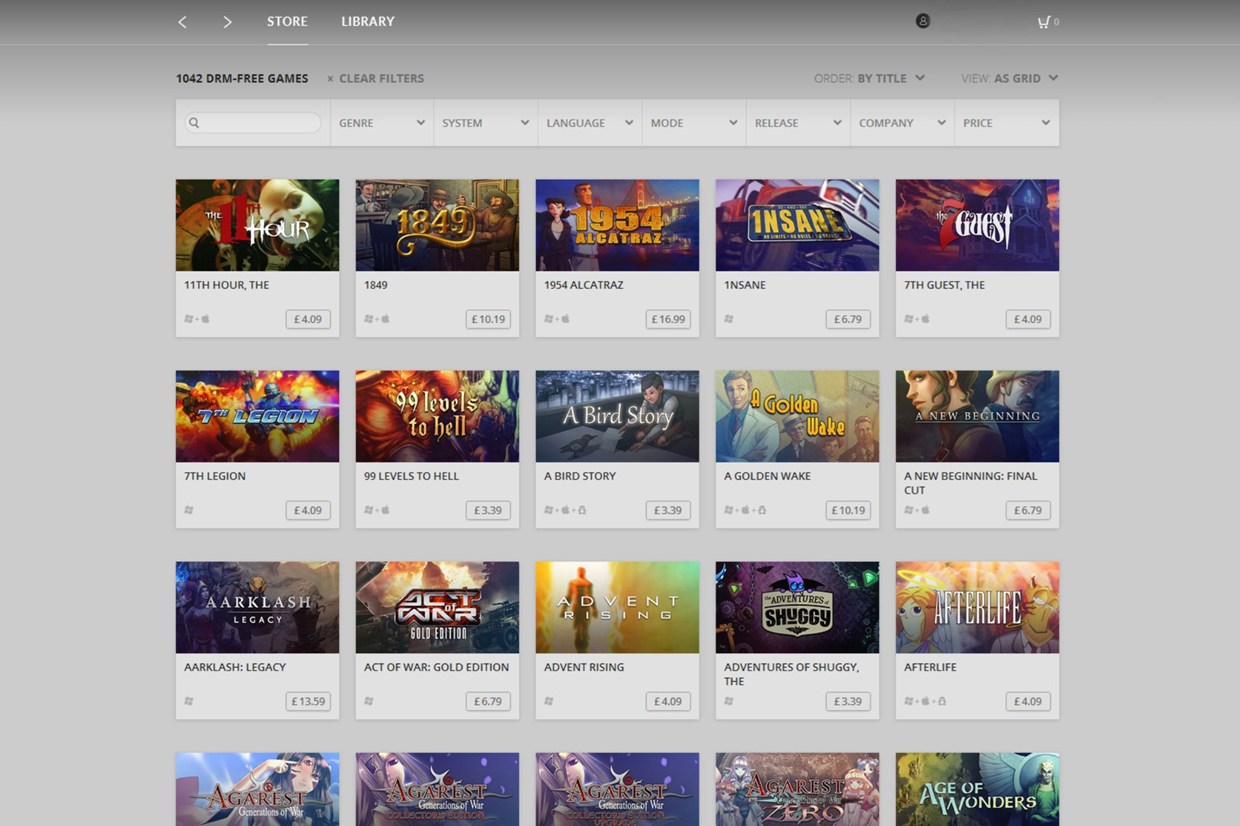Click the £4.09 price button for 11th Hour

[x=307, y=318]
